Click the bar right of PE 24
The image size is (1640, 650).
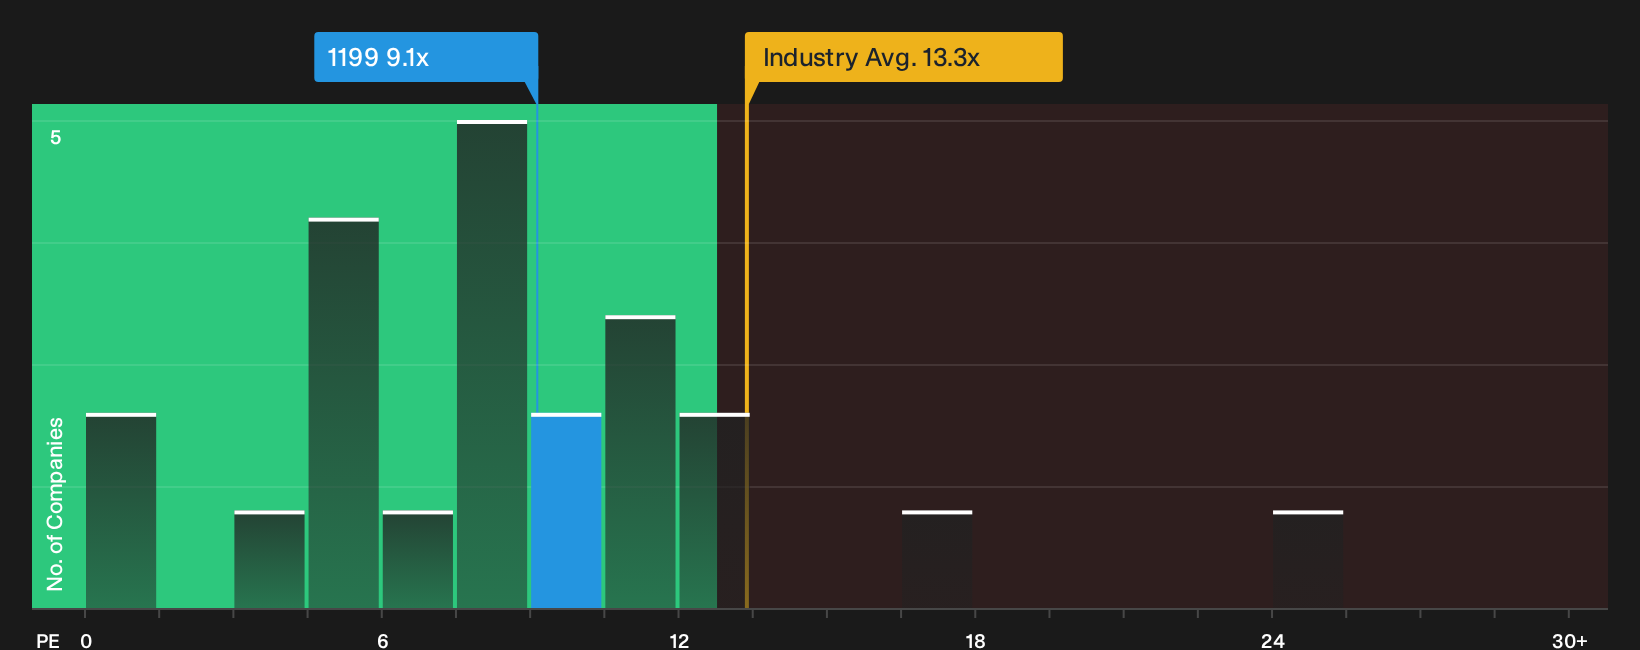tap(1308, 560)
